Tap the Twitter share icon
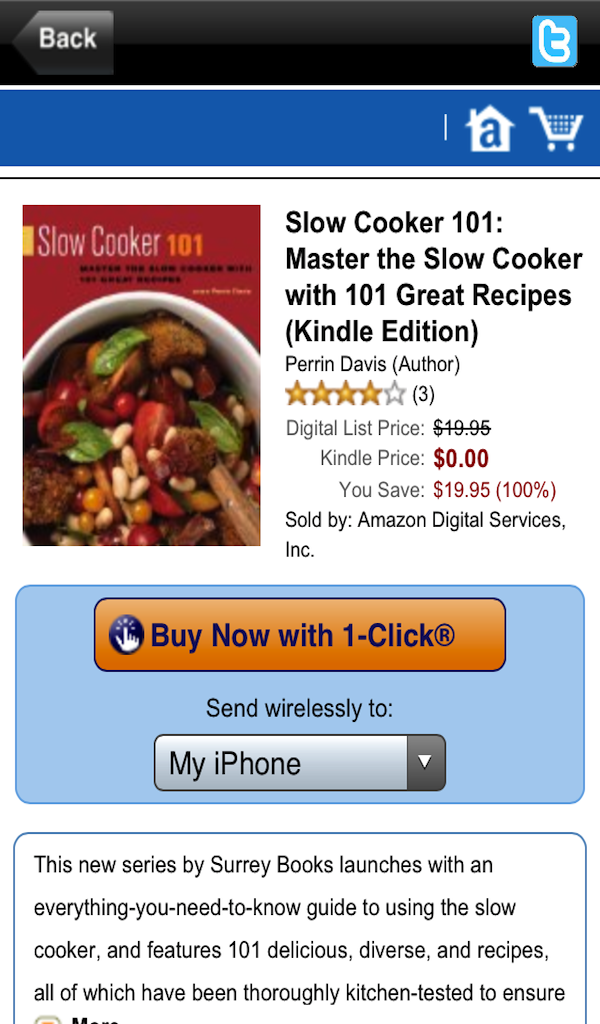Viewport: 600px width, 1024px height. coord(554,41)
